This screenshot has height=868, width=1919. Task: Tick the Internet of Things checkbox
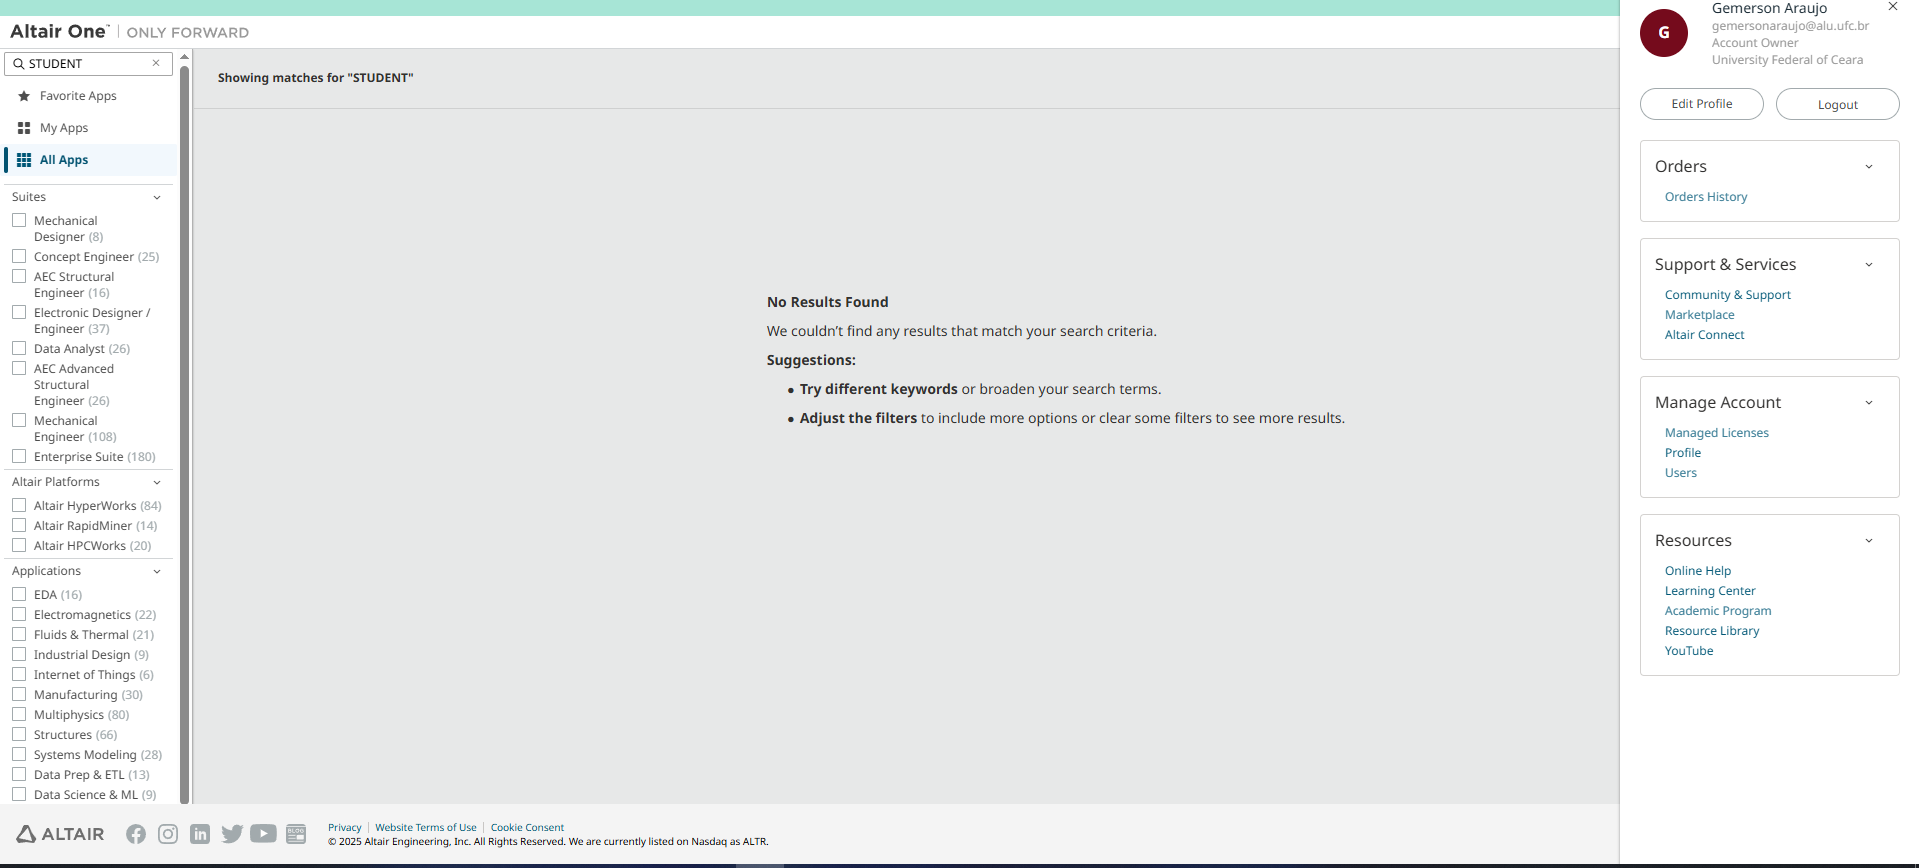click(19, 674)
